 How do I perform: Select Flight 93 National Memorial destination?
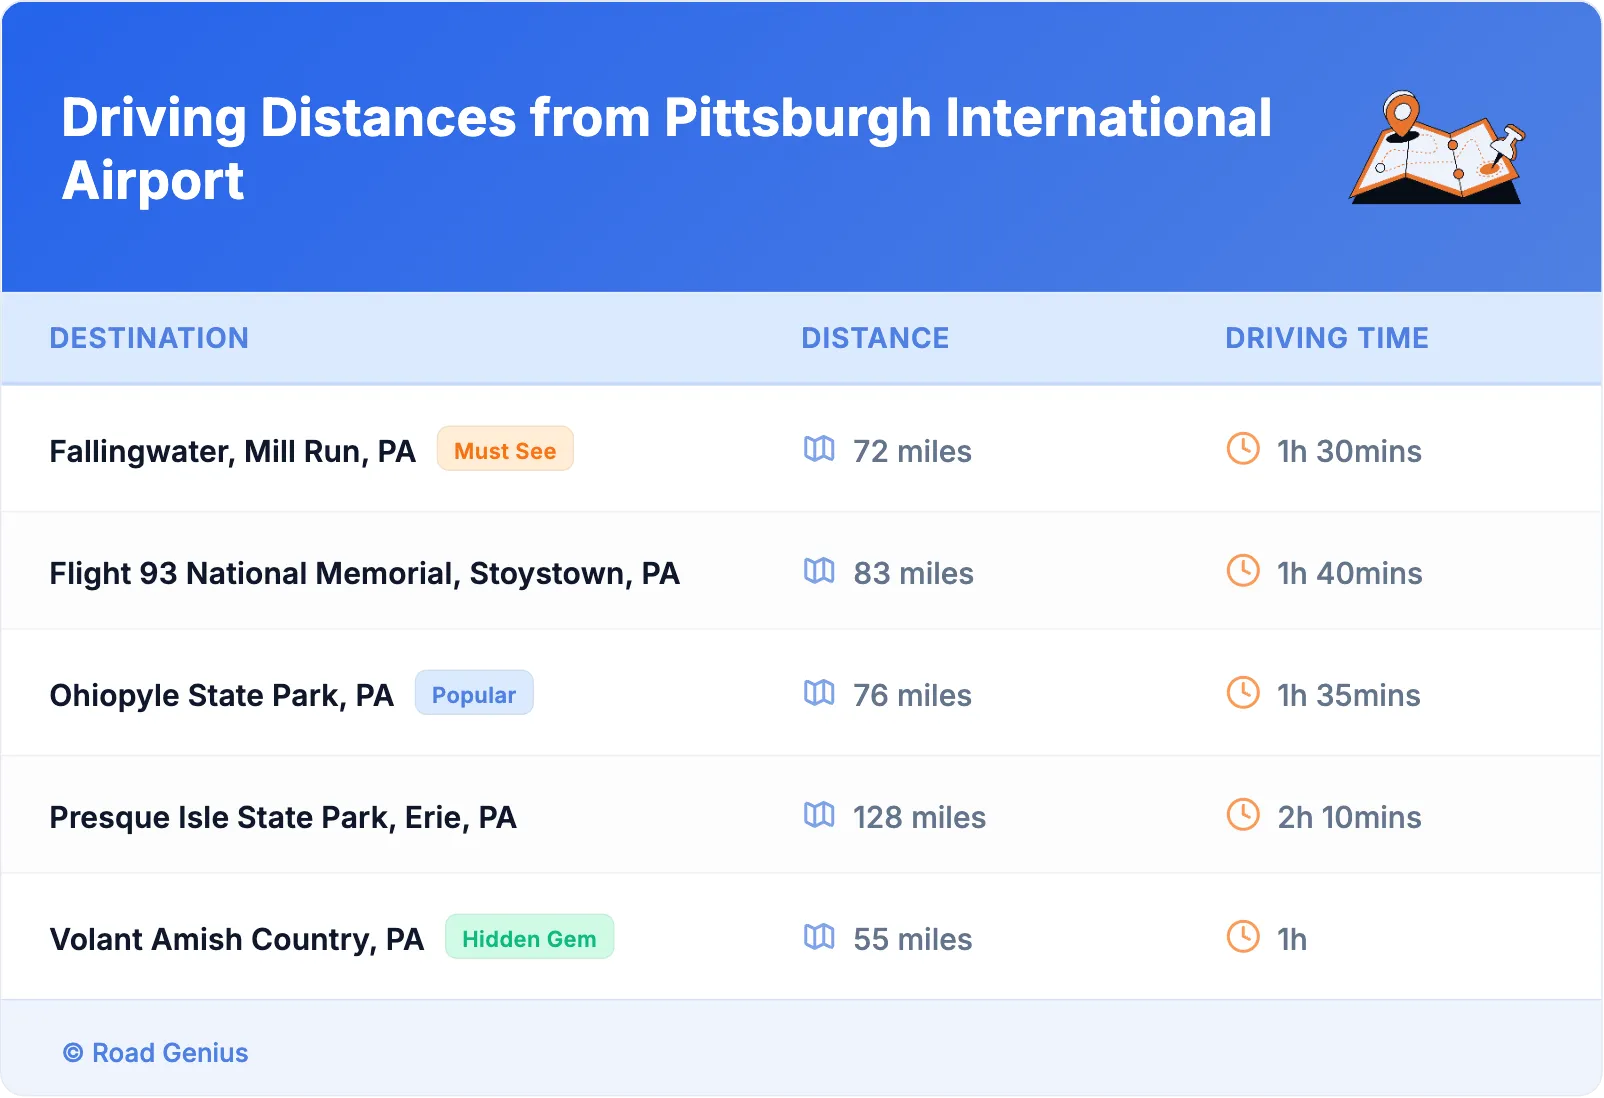coord(365,574)
